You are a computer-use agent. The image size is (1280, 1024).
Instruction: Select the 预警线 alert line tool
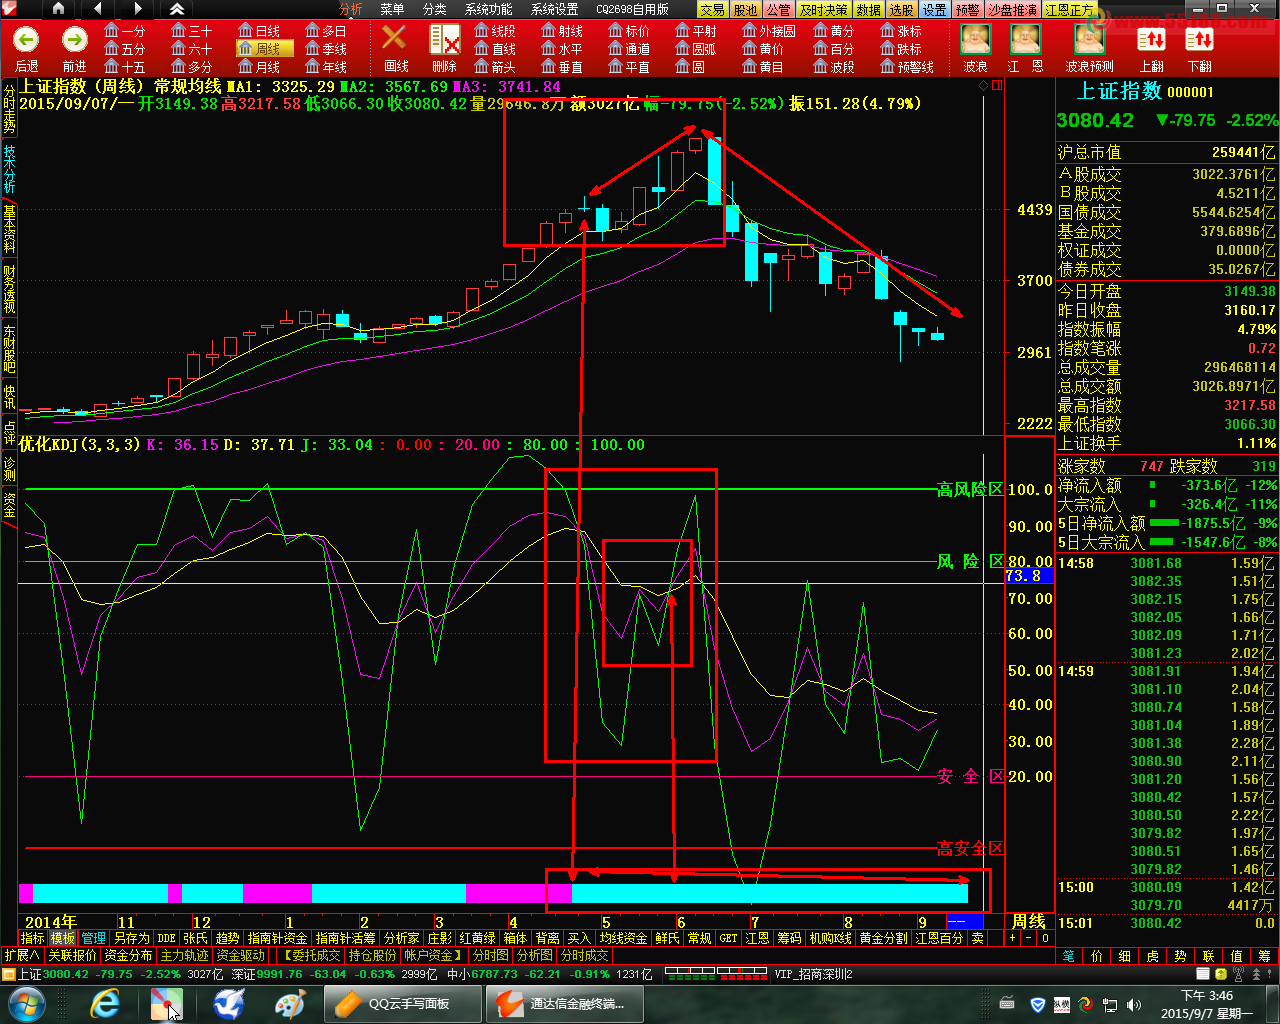click(x=907, y=67)
